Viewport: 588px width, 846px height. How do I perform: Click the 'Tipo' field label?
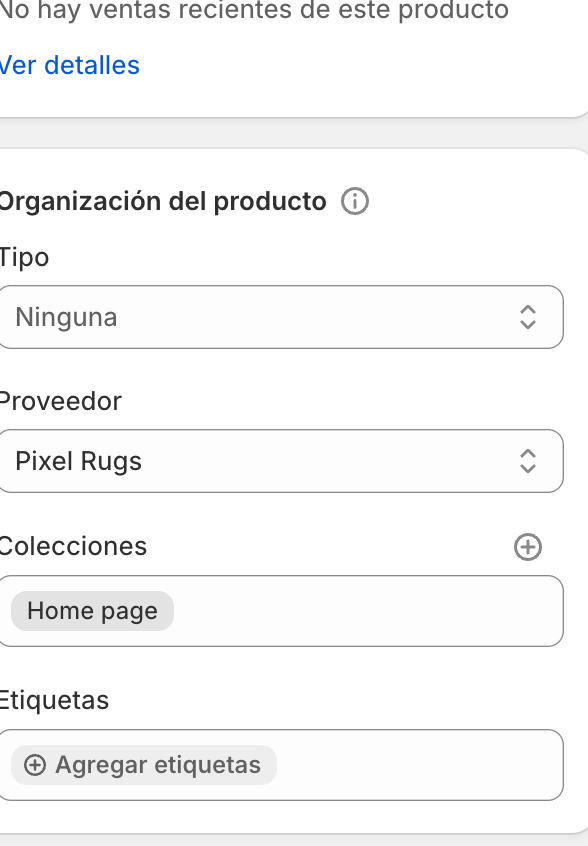pyautogui.click(x=24, y=257)
